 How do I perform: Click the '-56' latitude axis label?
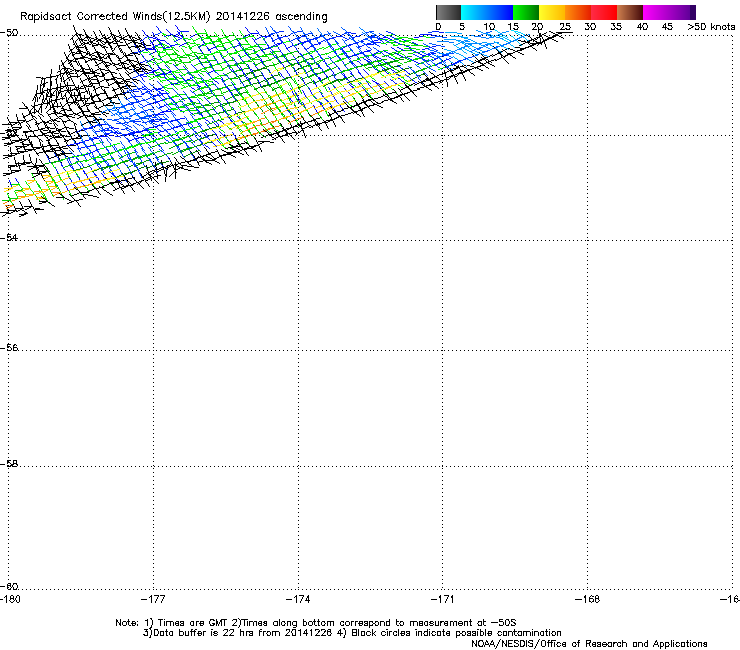[9, 348]
